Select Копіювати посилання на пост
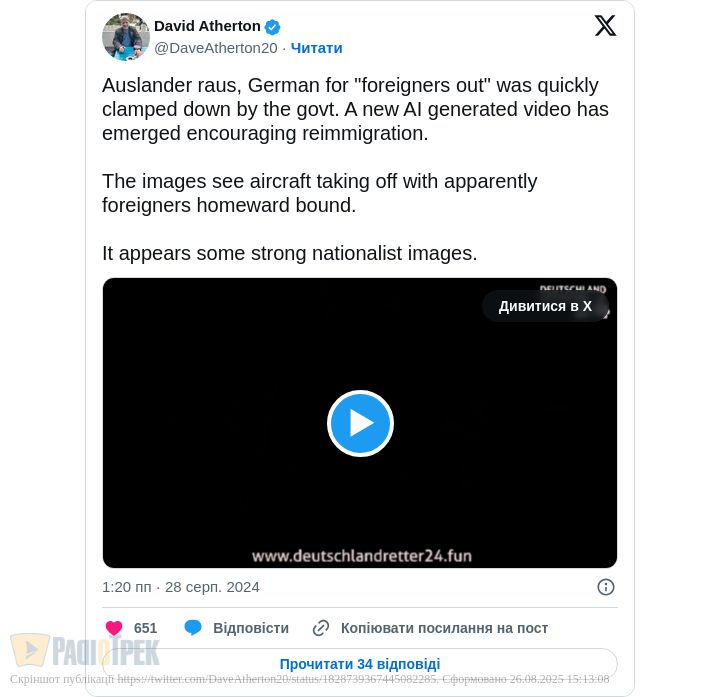The width and height of the screenshot is (720, 697). pyautogui.click(x=444, y=628)
